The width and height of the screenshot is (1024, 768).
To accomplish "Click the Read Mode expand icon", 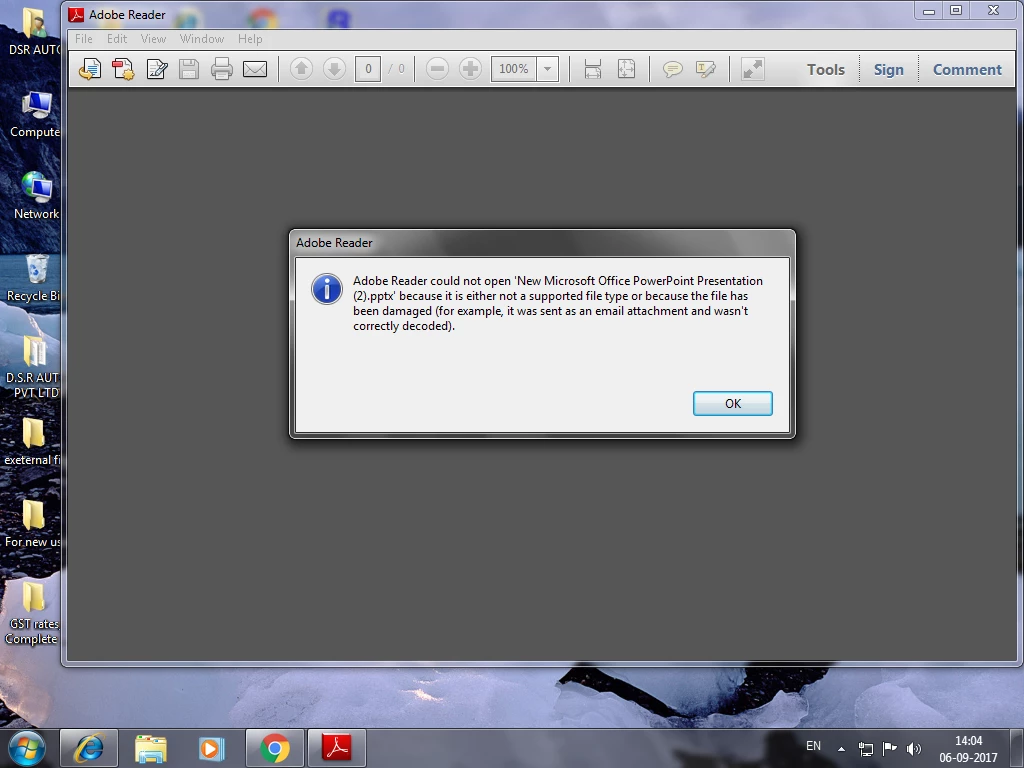I will (x=752, y=69).
